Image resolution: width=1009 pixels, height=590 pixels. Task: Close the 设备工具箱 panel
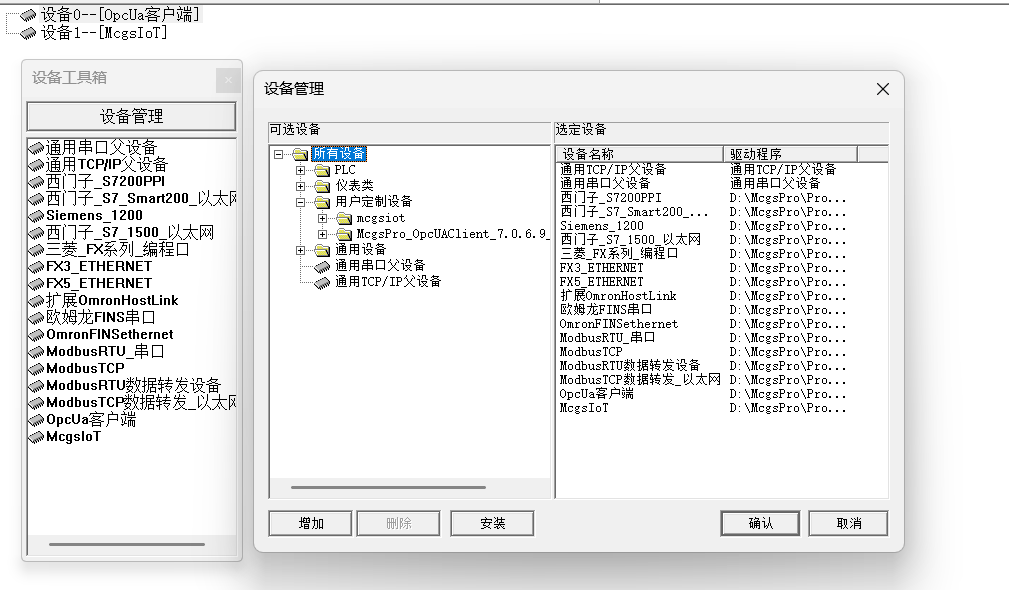point(228,80)
